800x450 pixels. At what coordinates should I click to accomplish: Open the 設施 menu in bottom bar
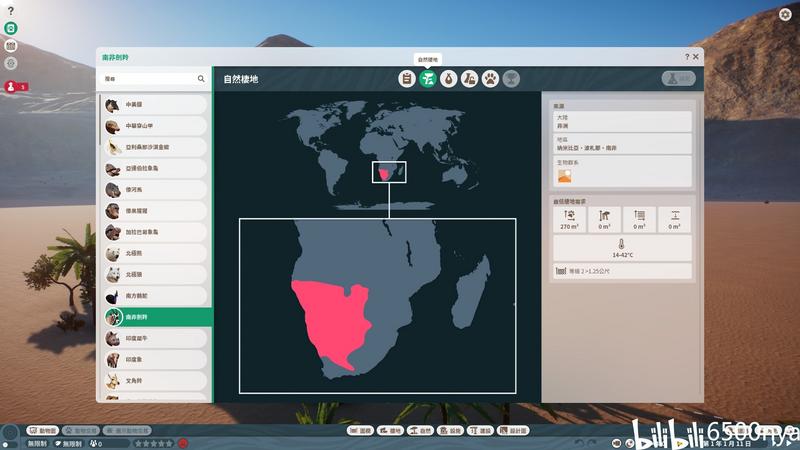coord(451,431)
